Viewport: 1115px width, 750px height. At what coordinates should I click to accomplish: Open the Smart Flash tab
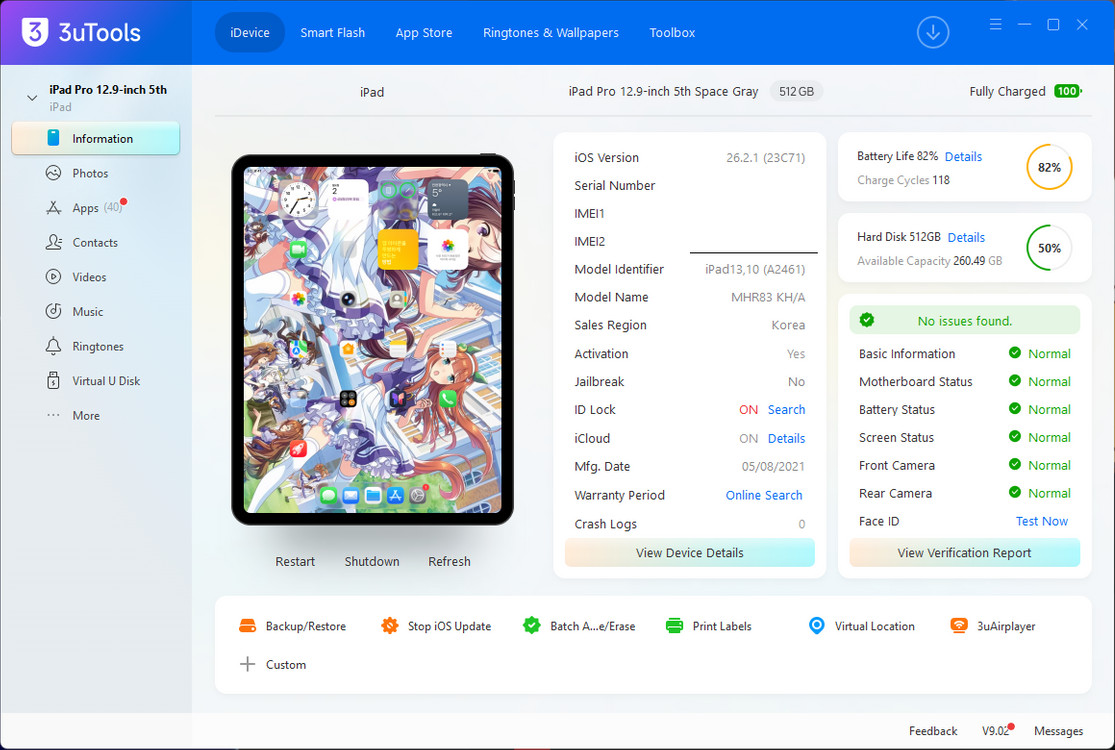(x=332, y=32)
